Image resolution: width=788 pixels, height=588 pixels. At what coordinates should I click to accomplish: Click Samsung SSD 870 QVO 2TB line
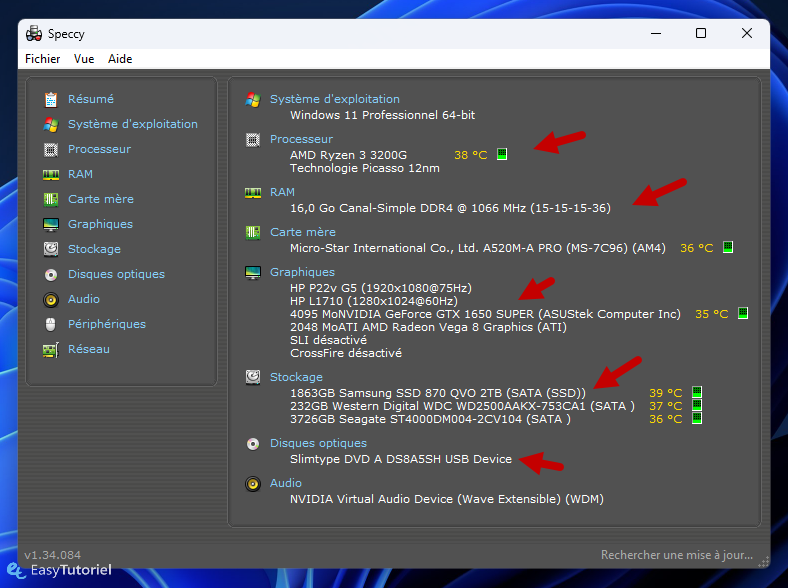tap(438, 393)
